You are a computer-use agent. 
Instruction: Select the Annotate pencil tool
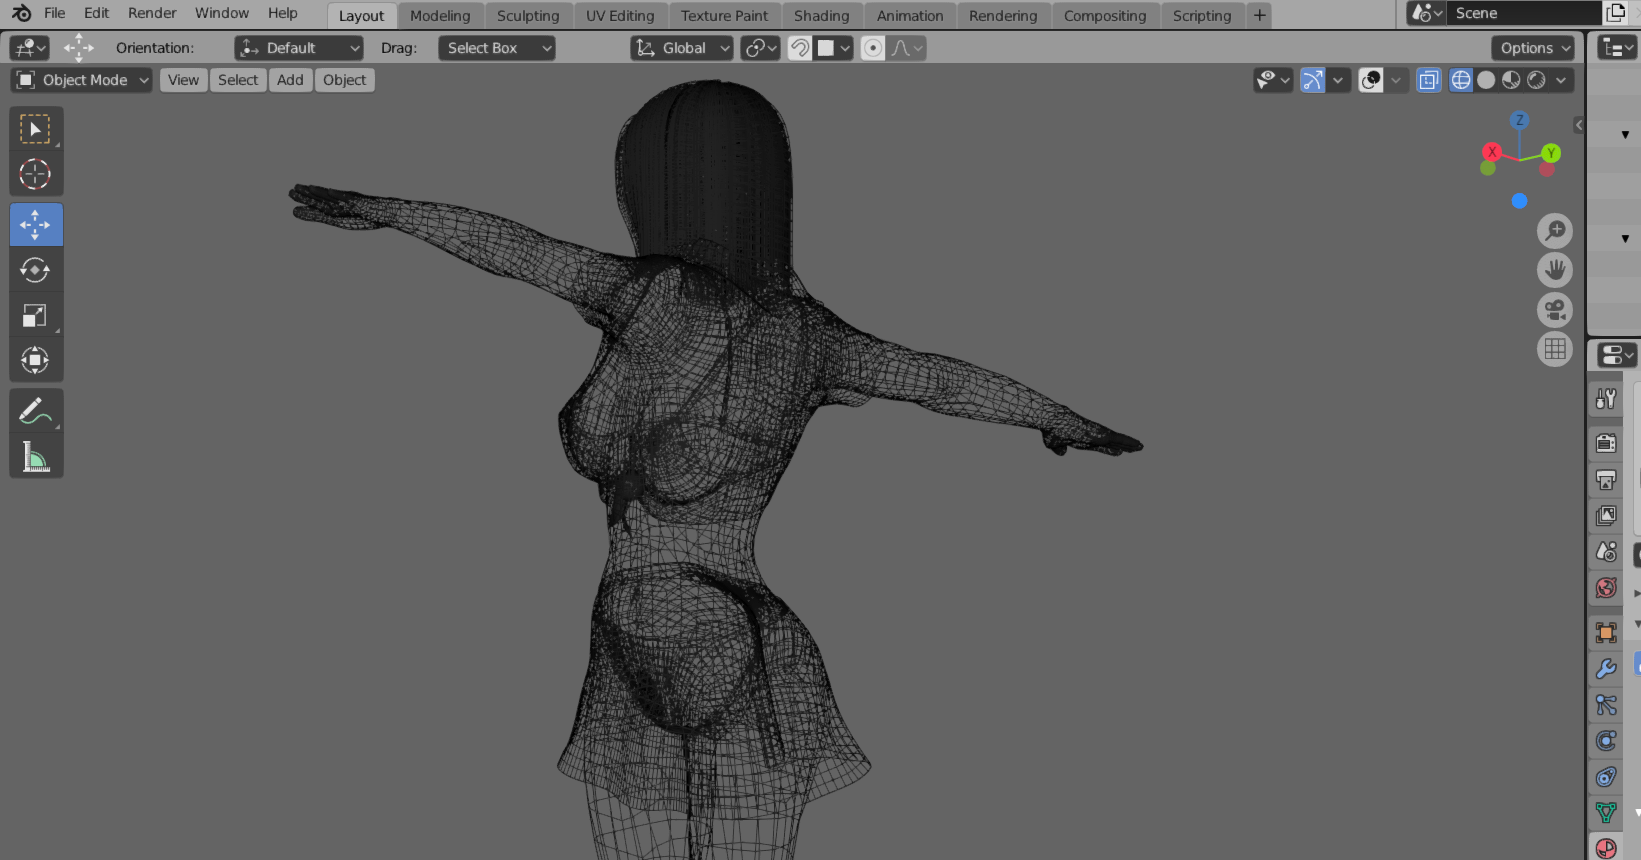point(35,411)
